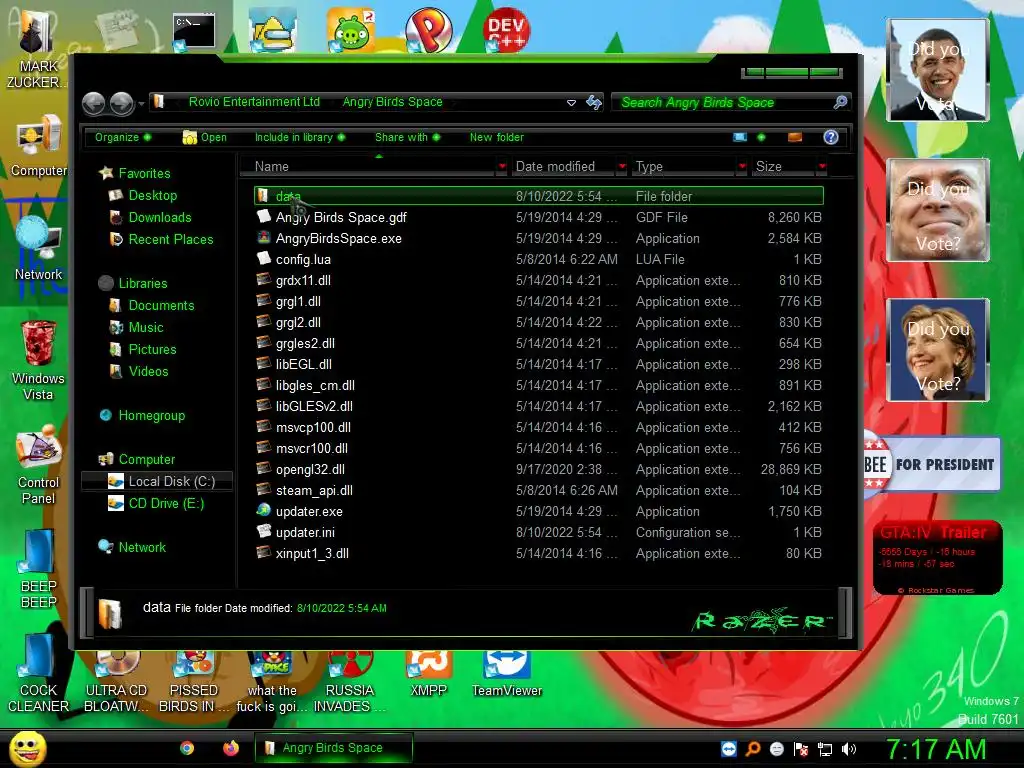Open Homegroup in the navigation pane
Image resolution: width=1024 pixels, height=768 pixels.
click(152, 415)
